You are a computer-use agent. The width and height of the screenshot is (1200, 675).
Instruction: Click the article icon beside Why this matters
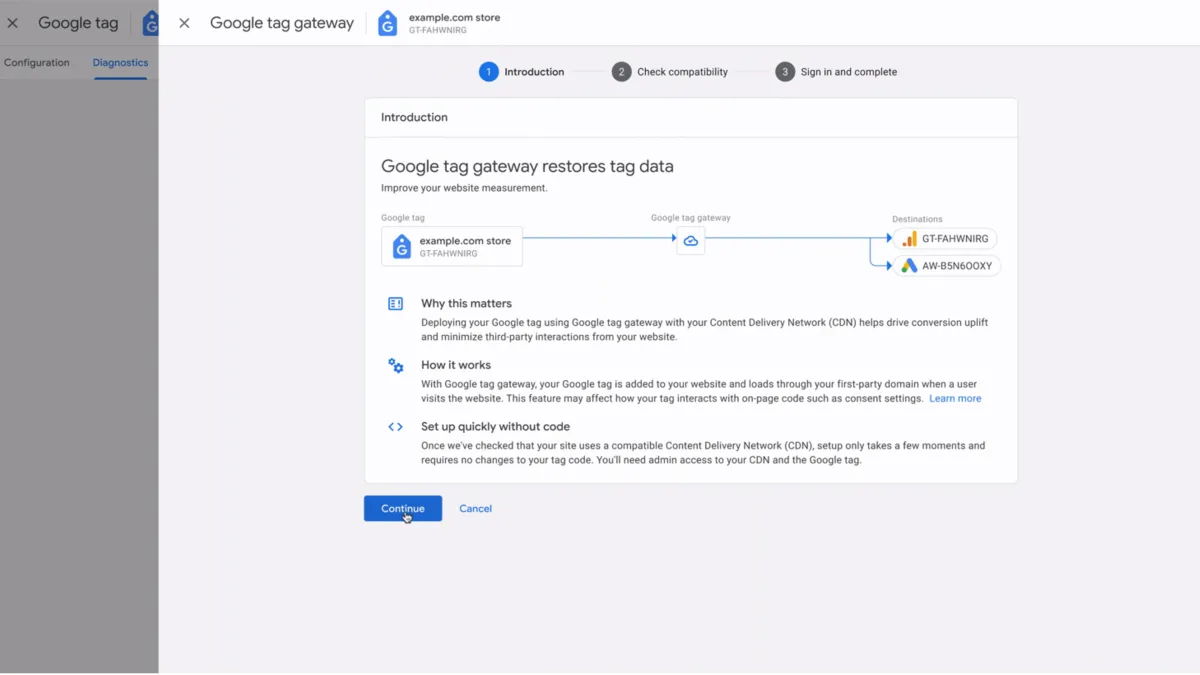click(395, 303)
